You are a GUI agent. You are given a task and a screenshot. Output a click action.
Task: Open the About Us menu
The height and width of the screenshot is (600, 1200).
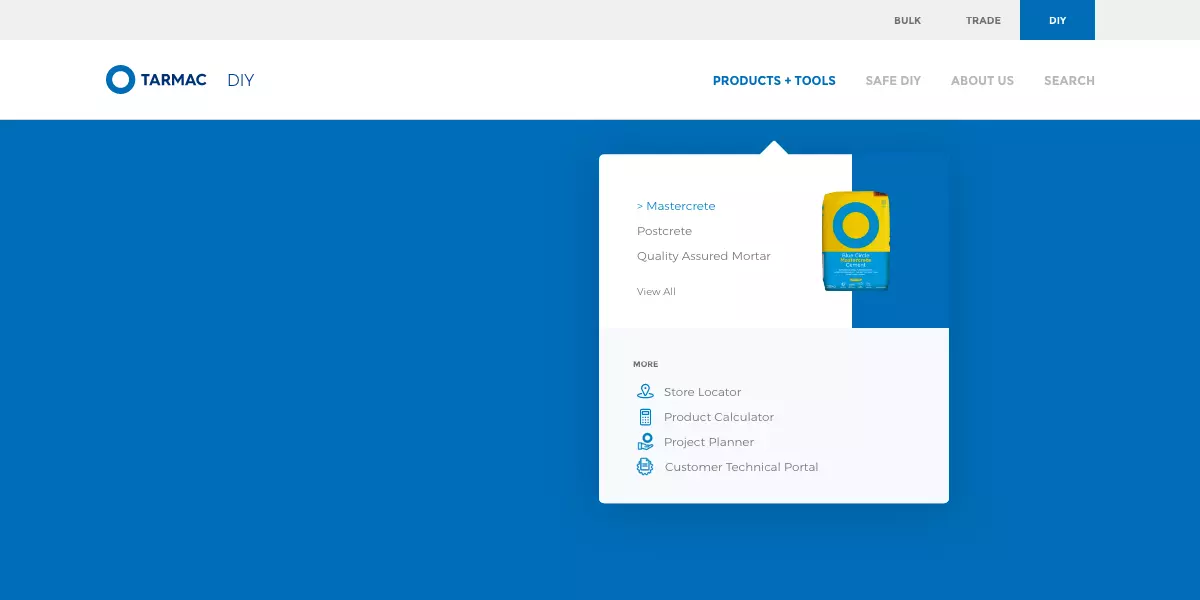982,81
